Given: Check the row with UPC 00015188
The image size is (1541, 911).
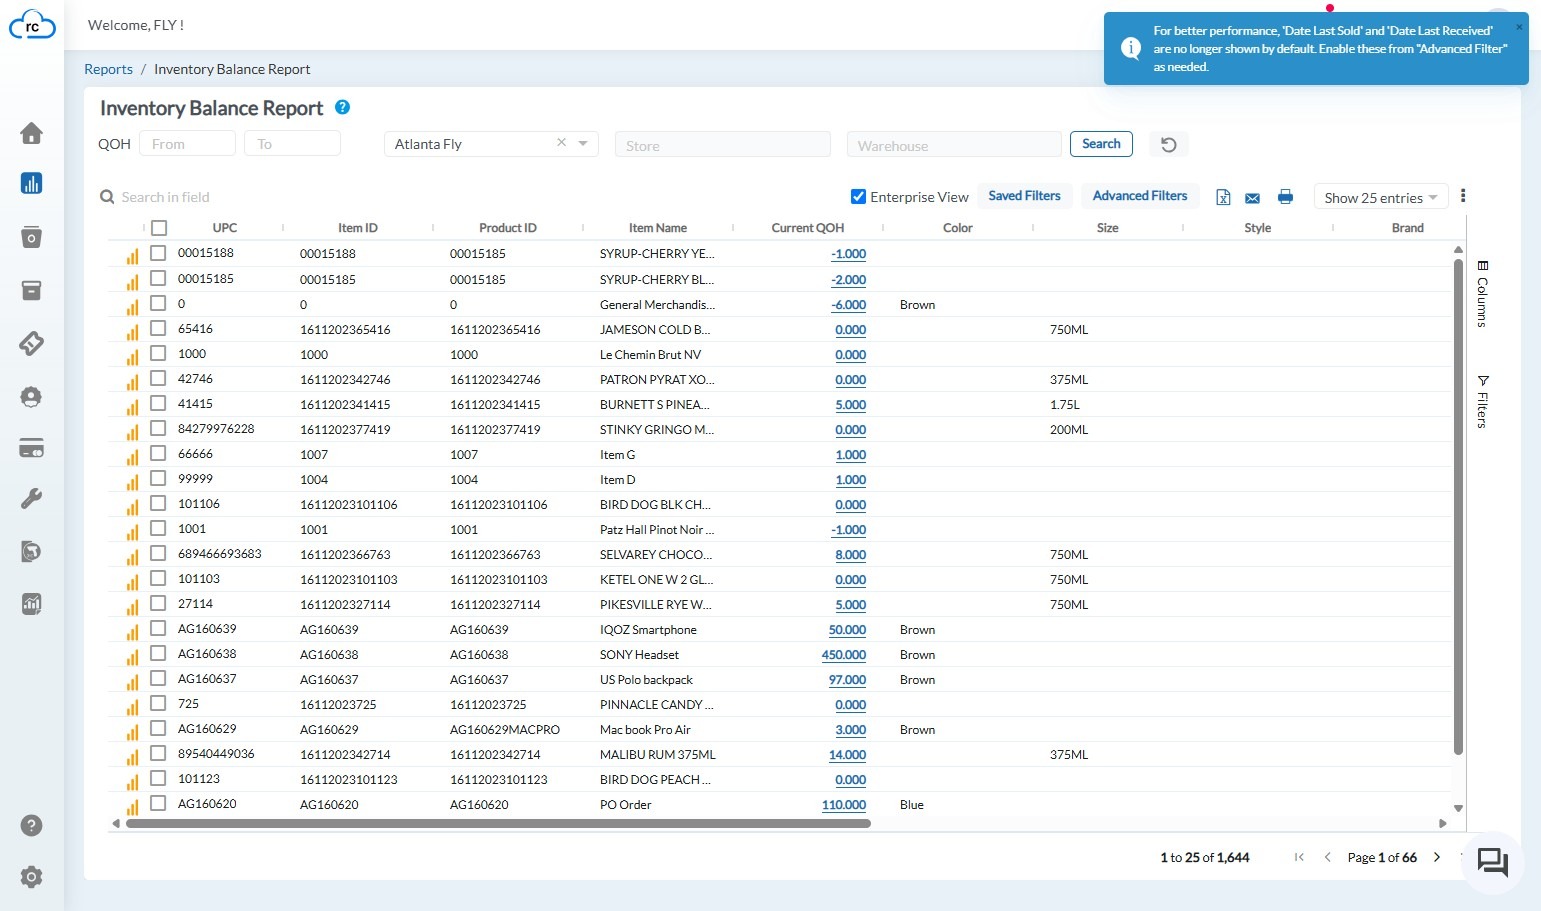Looking at the screenshot, I should 158,253.
